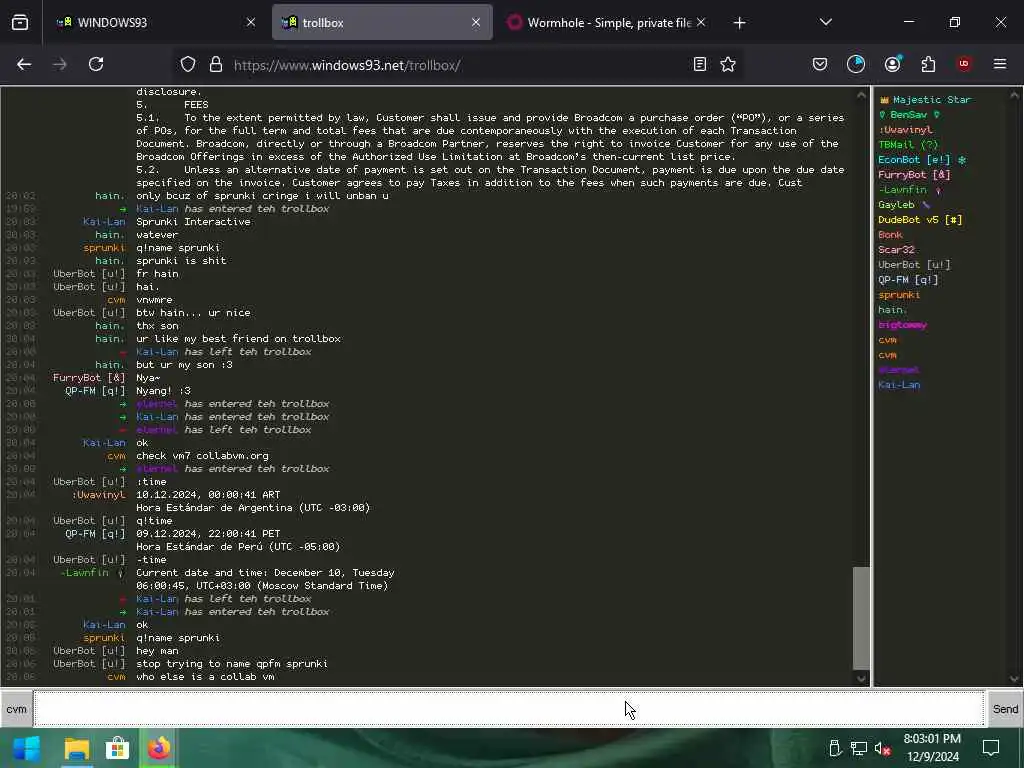Close the WINDOWS93 tab

coord(251,23)
